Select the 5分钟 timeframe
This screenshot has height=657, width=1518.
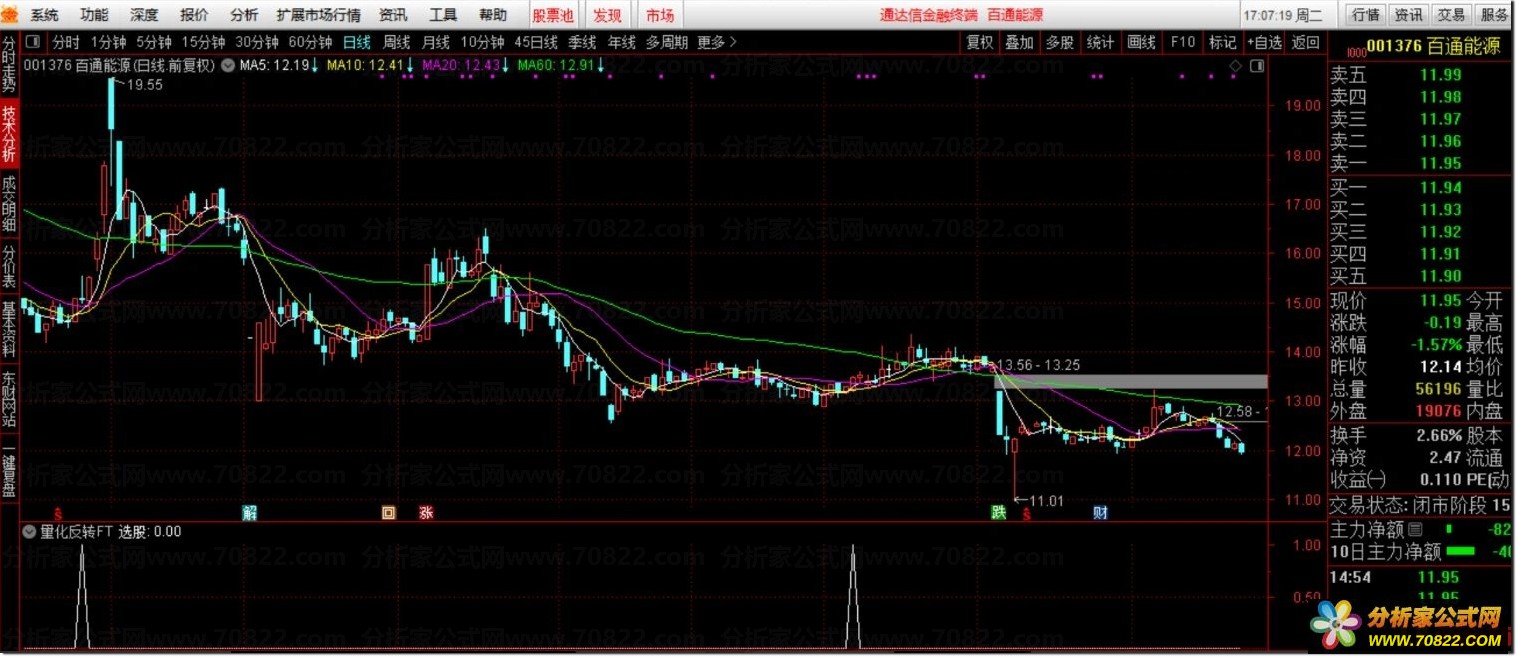[x=154, y=42]
